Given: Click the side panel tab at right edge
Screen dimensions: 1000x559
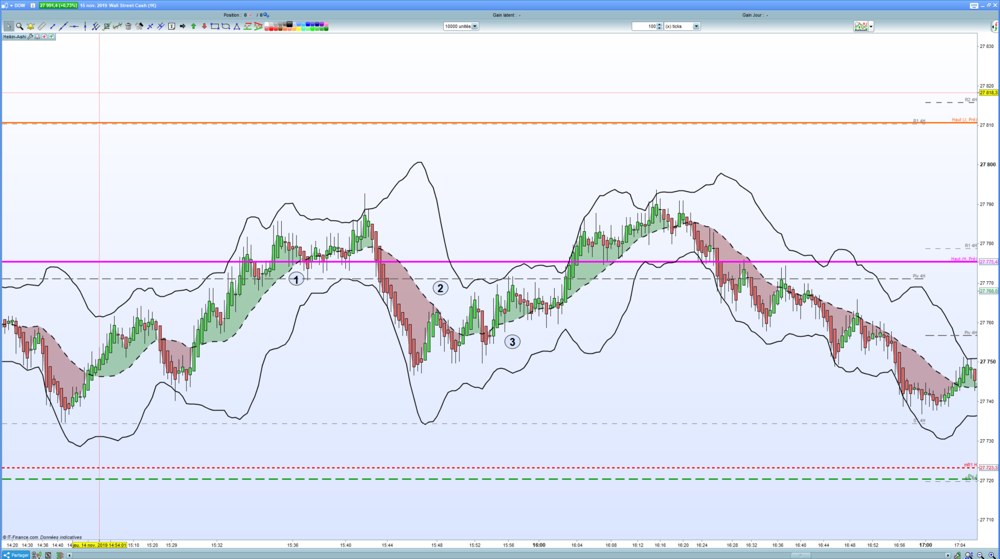Looking at the screenshot, I should click(x=994, y=26).
